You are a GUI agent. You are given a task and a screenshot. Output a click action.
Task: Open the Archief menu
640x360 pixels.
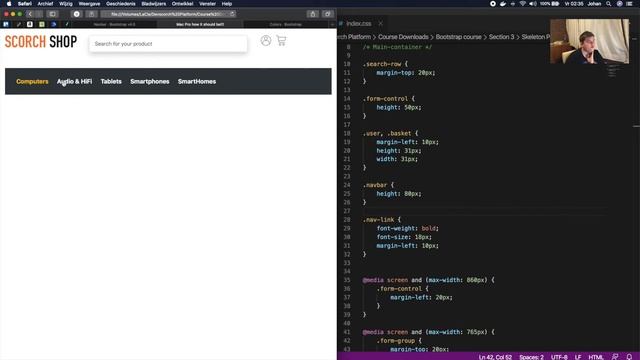pyautogui.click(x=45, y=4)
